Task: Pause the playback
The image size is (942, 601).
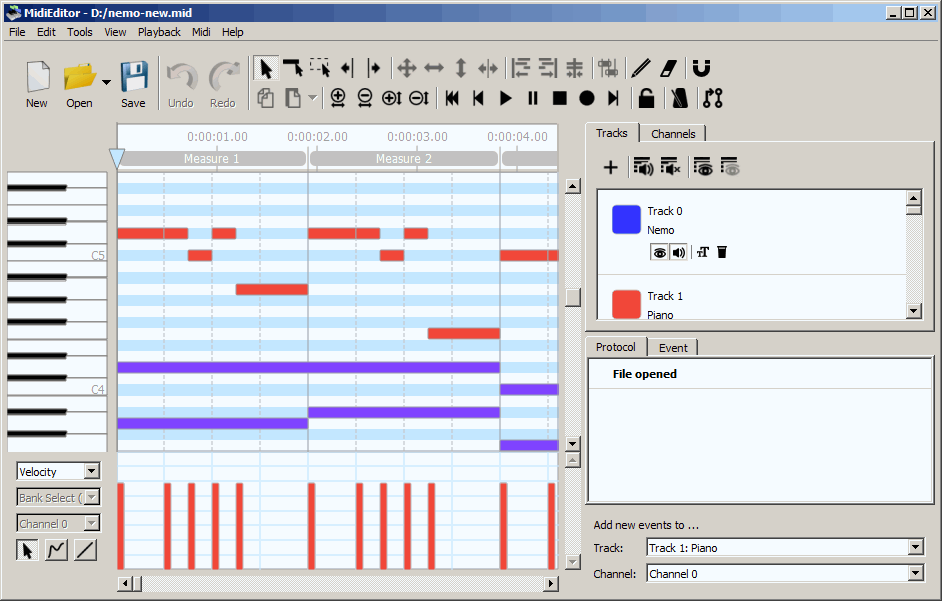Action: pyautogui.click(x=533, y=98)
